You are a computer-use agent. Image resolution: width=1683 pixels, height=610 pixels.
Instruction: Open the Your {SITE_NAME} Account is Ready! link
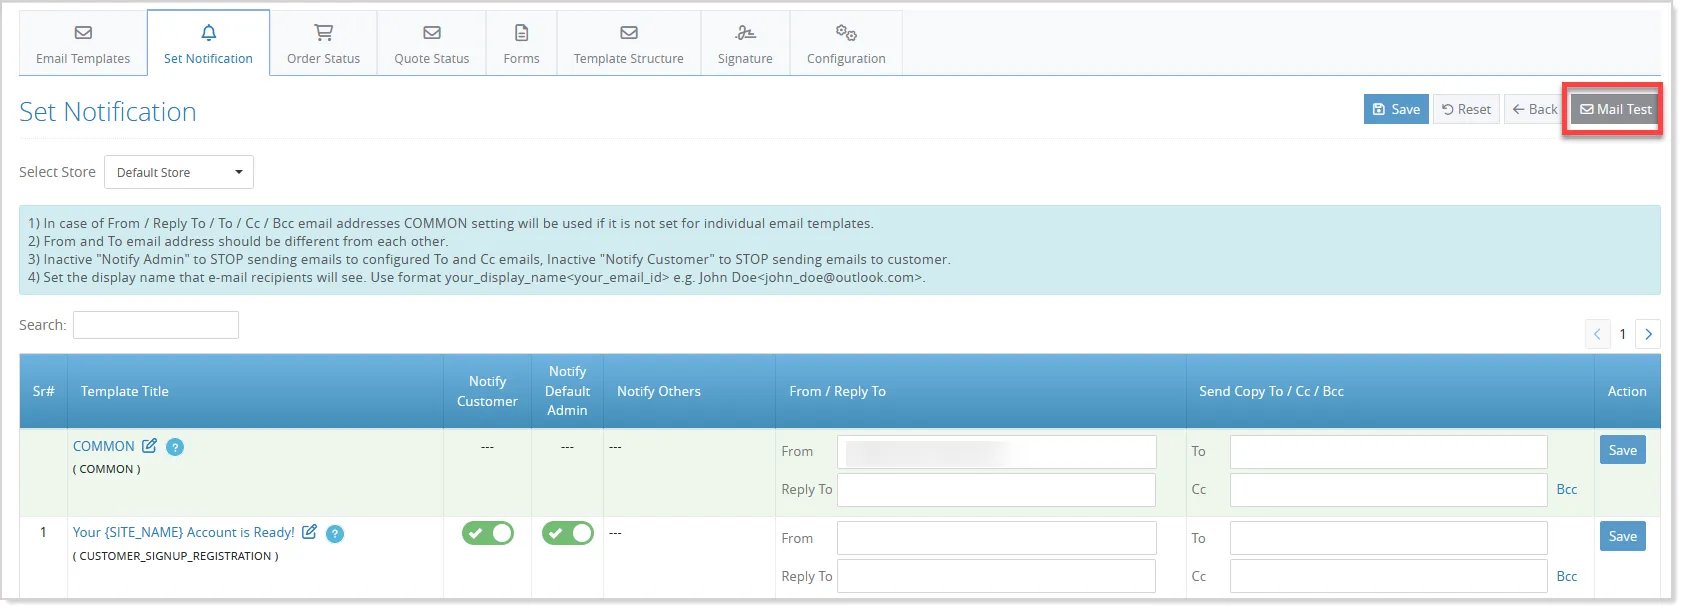pos(184,532)
